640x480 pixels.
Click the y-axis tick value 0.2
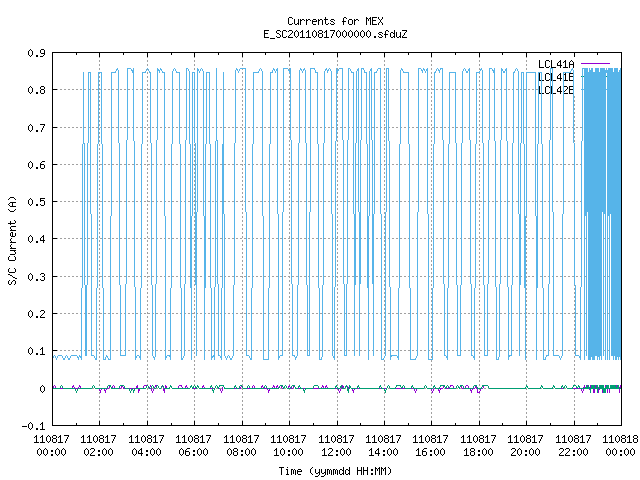coord(36,314)
